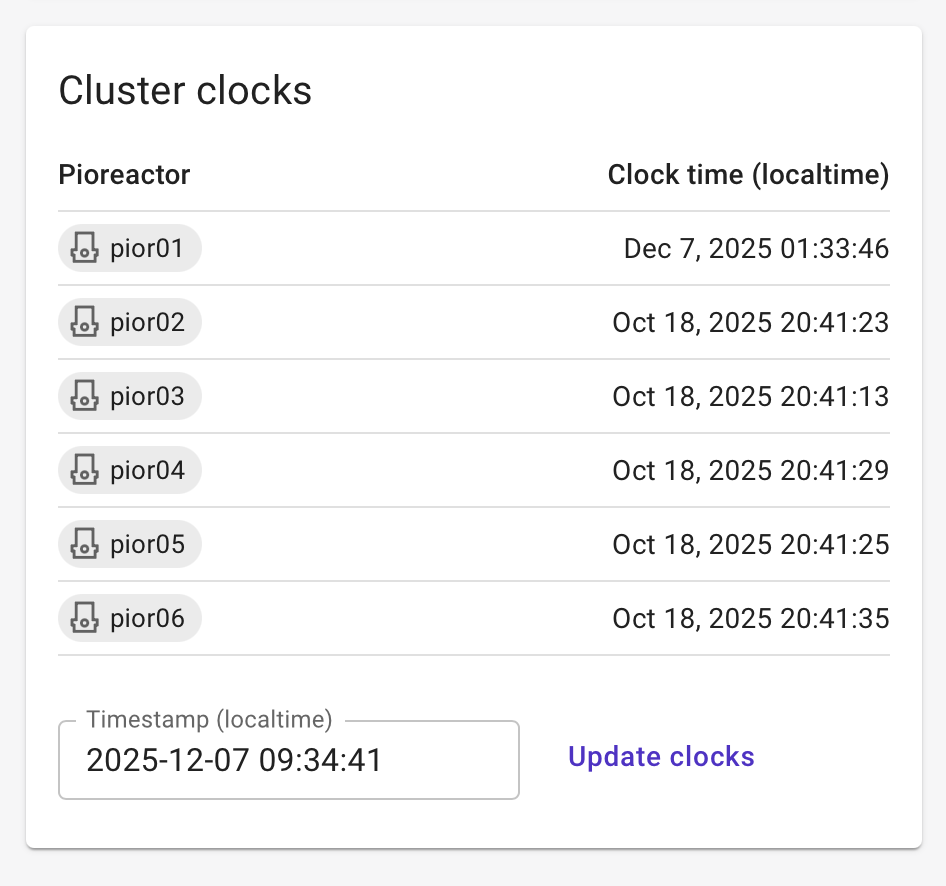Click the pior03 name text
Viewport: 946px width, 886px height.
tap(147, 396)
